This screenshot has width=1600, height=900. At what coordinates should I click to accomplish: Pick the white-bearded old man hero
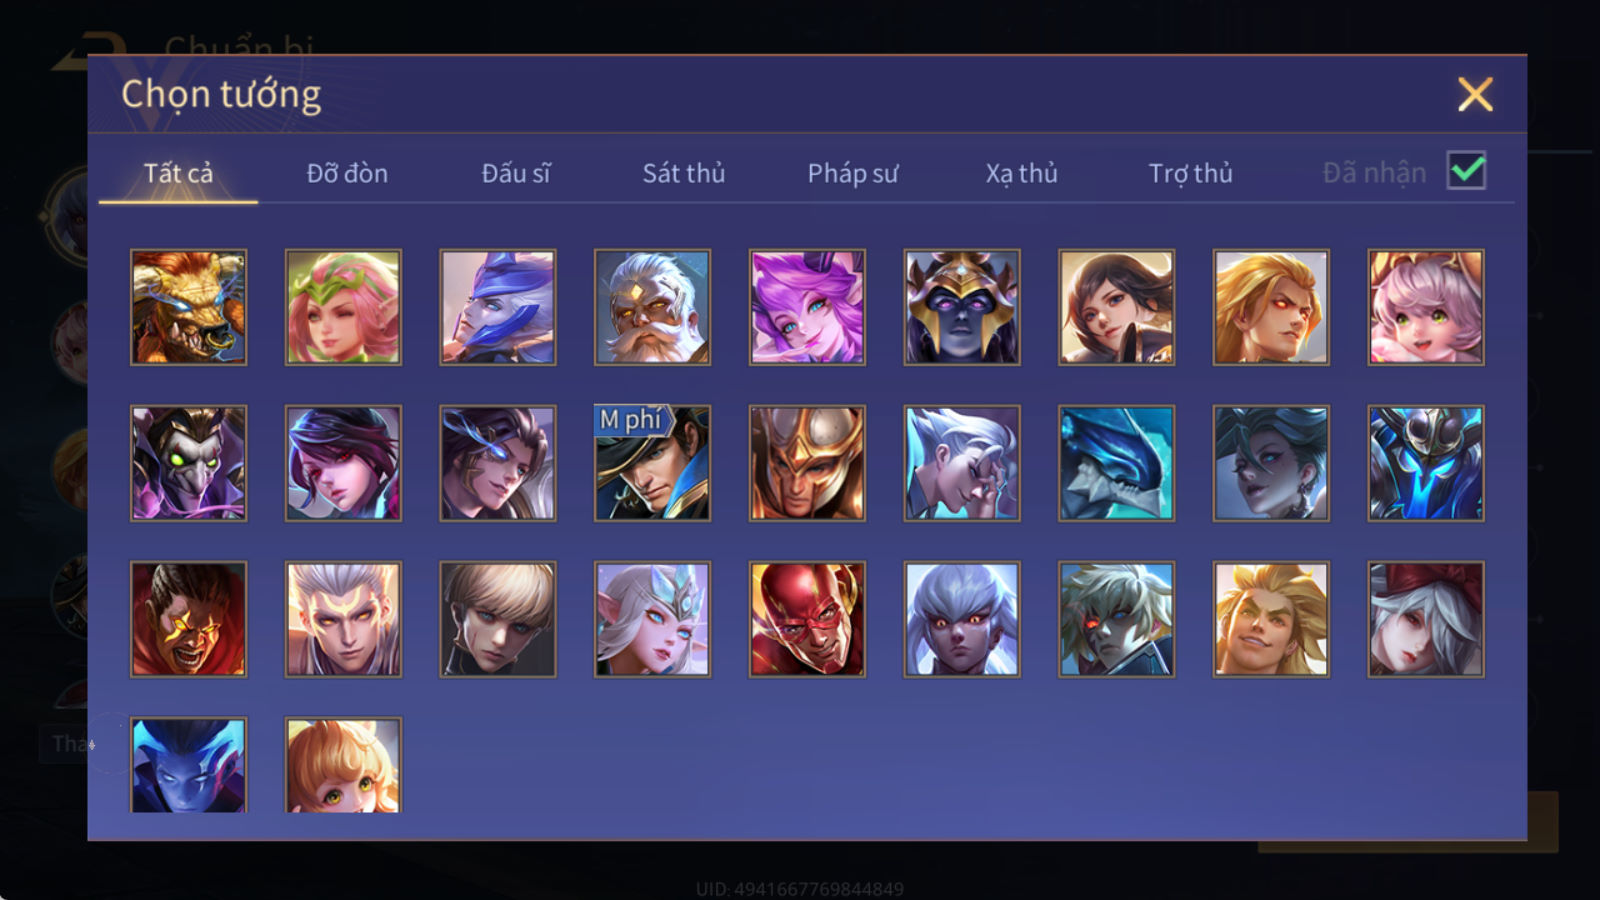(652, 307)
